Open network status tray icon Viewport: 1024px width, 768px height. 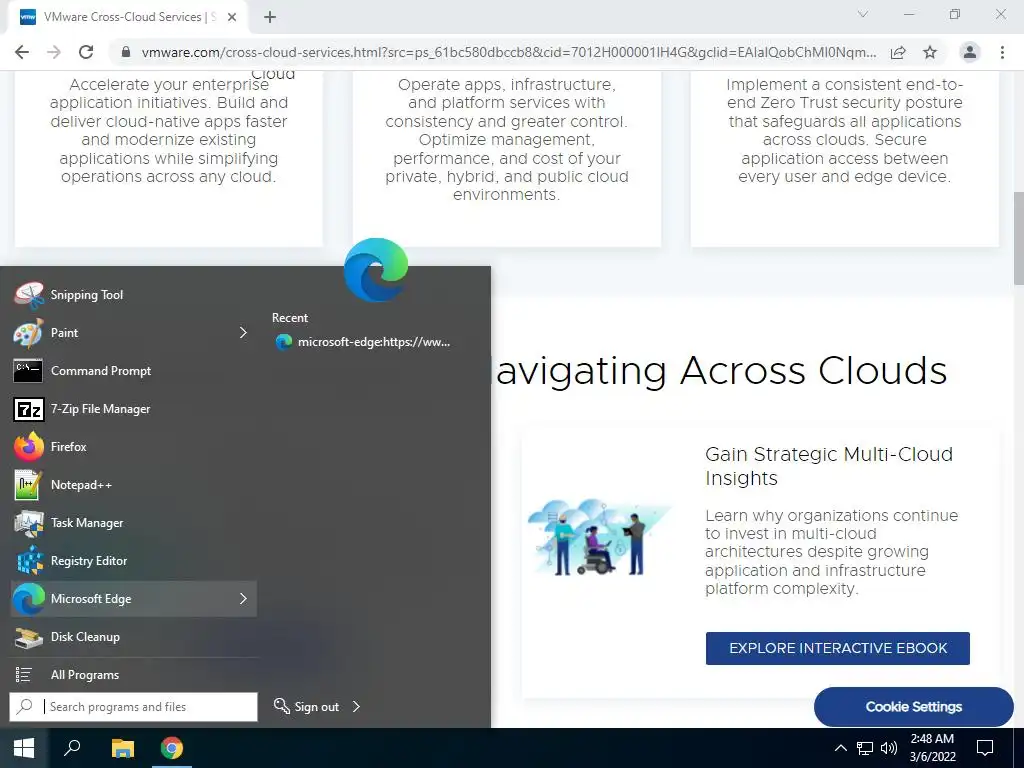(x=865, y=748)
